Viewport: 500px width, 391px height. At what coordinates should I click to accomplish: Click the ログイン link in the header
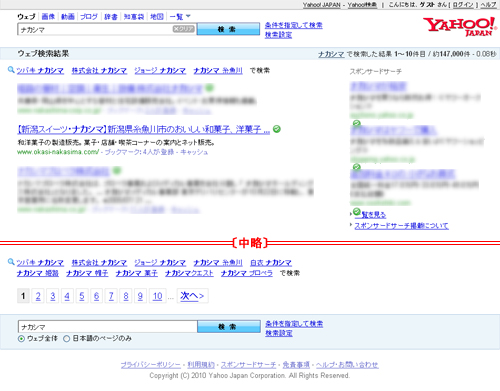tap(463, 5)
